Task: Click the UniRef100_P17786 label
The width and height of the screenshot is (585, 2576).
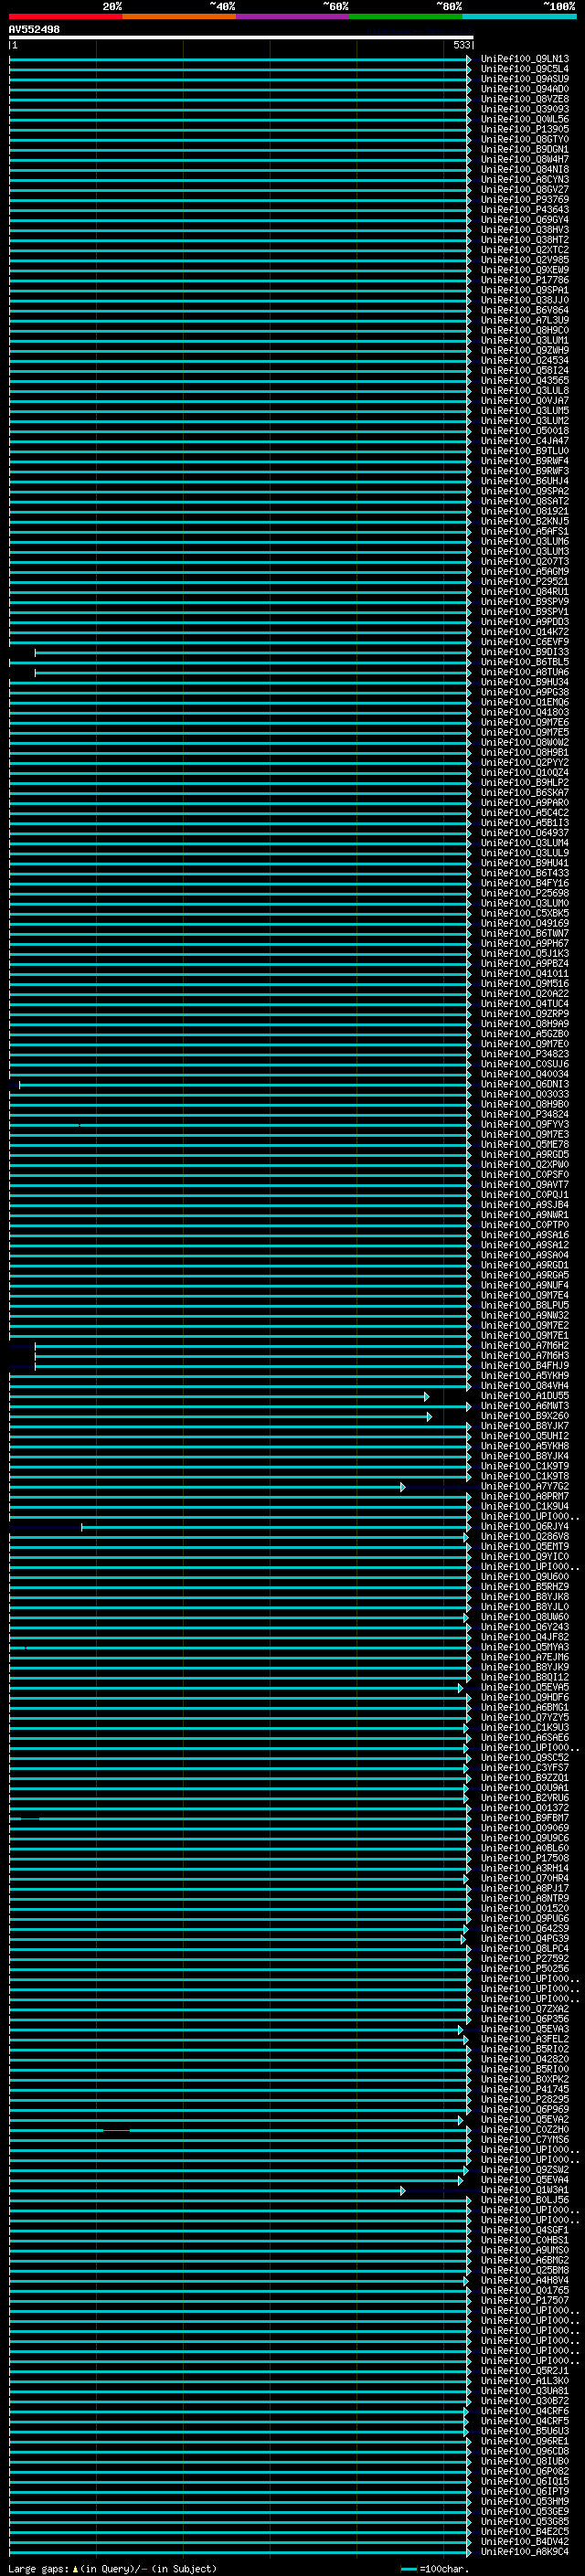Action: [x=525, y=280]
